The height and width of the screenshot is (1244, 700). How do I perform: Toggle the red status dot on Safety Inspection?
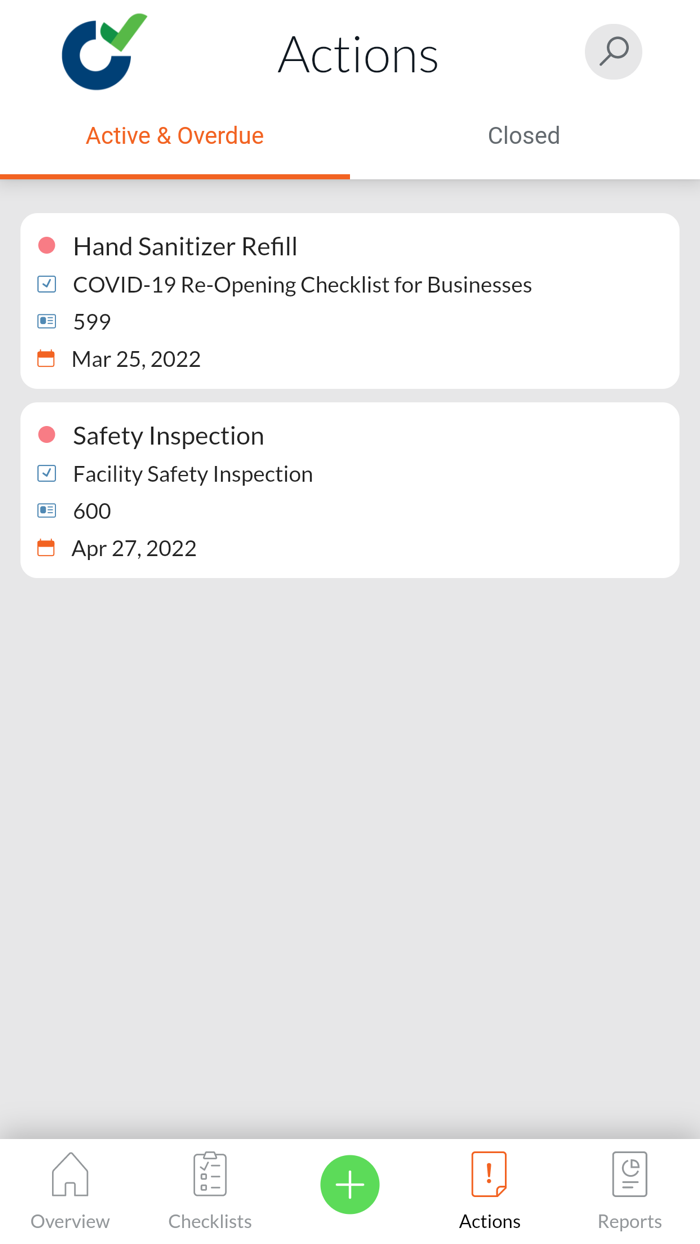pyautogui.click(x=47, y=435)
